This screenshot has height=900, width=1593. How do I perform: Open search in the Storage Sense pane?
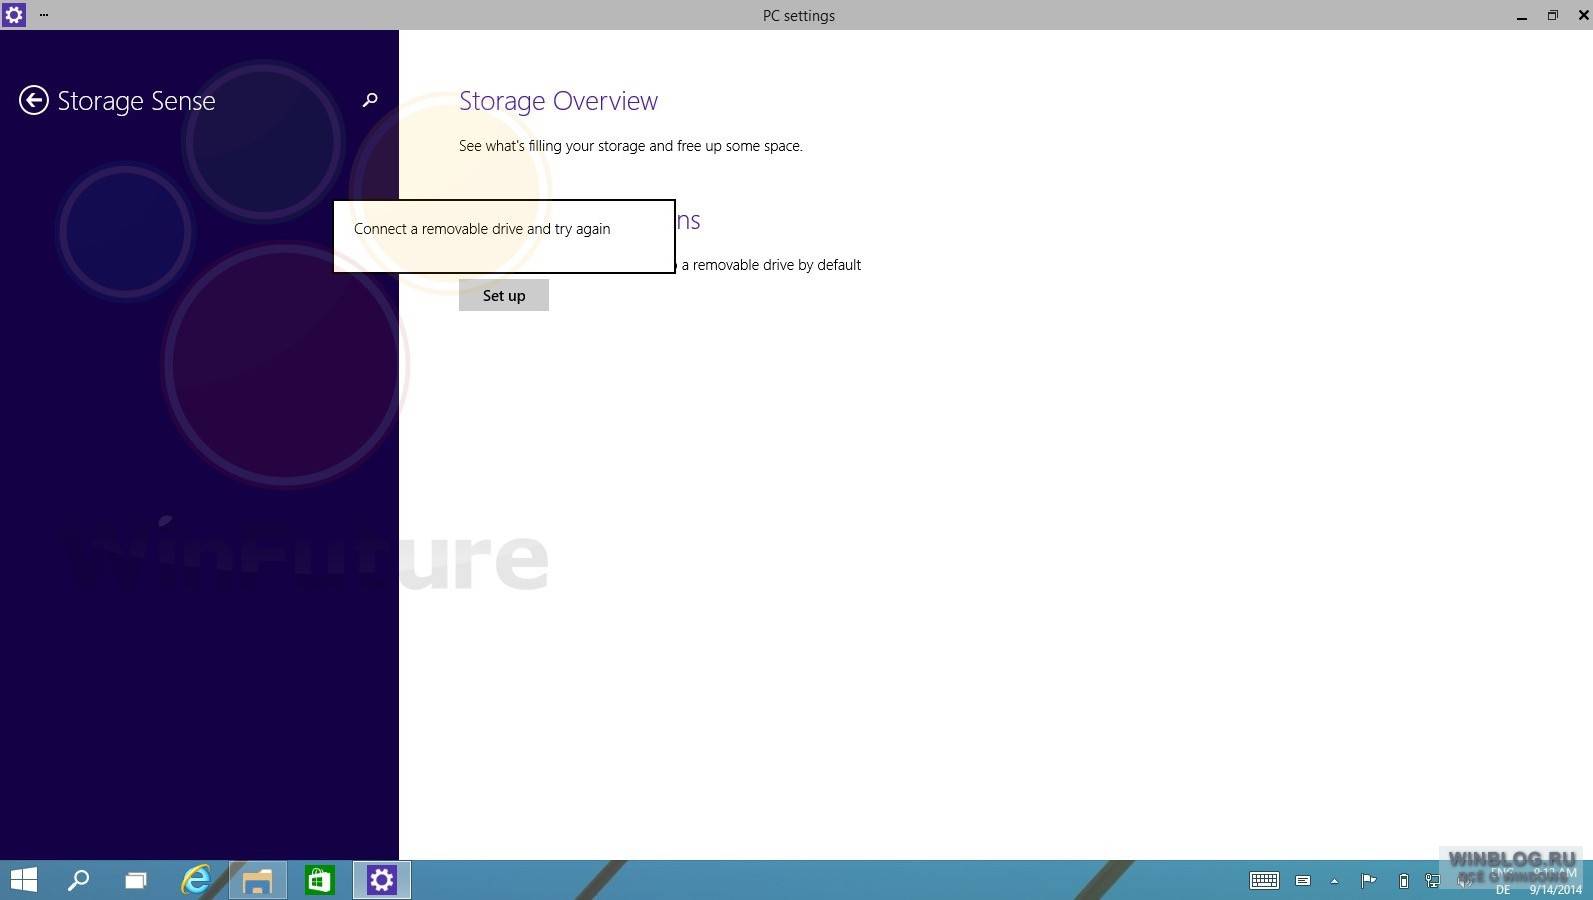pyautogui.click(x=370, y=100)
